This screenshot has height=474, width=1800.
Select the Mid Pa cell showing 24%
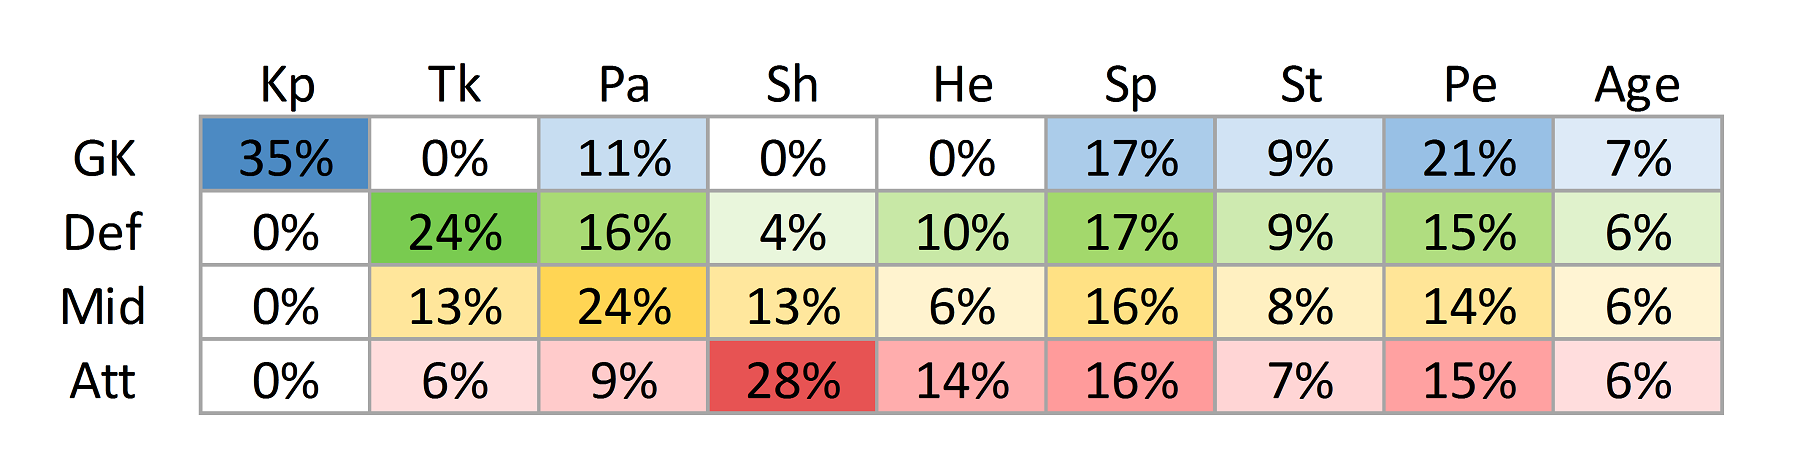click(624, 302)
